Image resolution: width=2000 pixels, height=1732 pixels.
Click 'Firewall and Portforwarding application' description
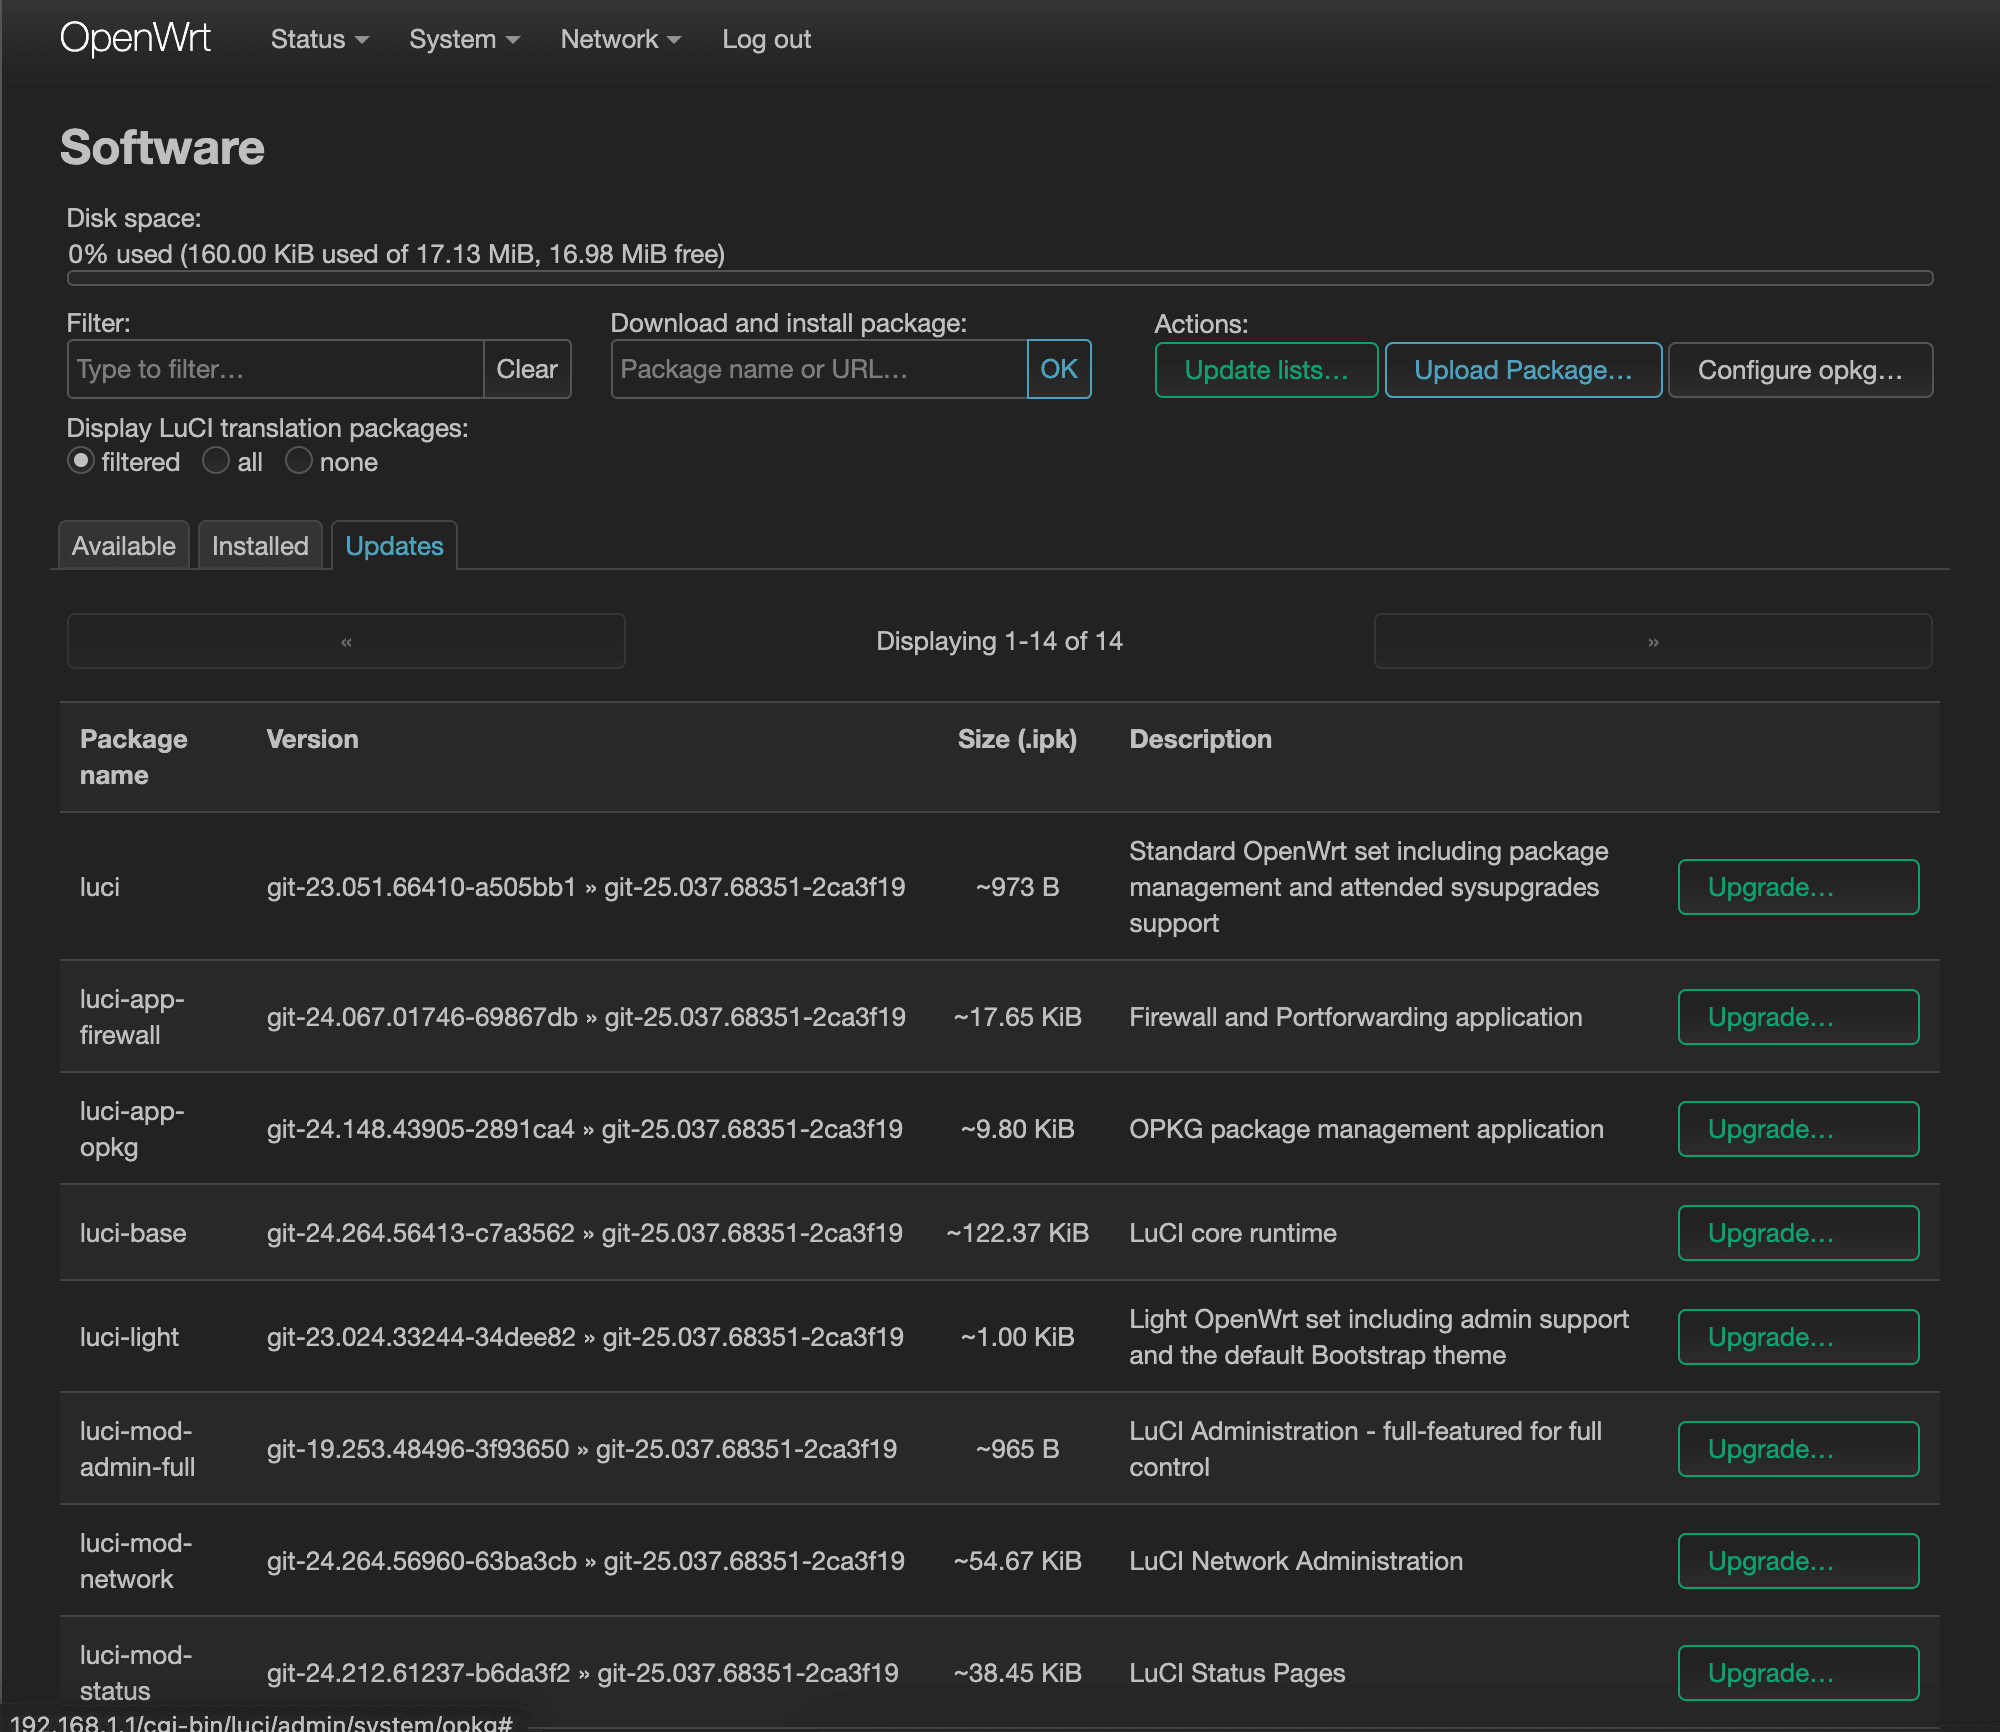pyautogui.click(x=1356, y=1017)
